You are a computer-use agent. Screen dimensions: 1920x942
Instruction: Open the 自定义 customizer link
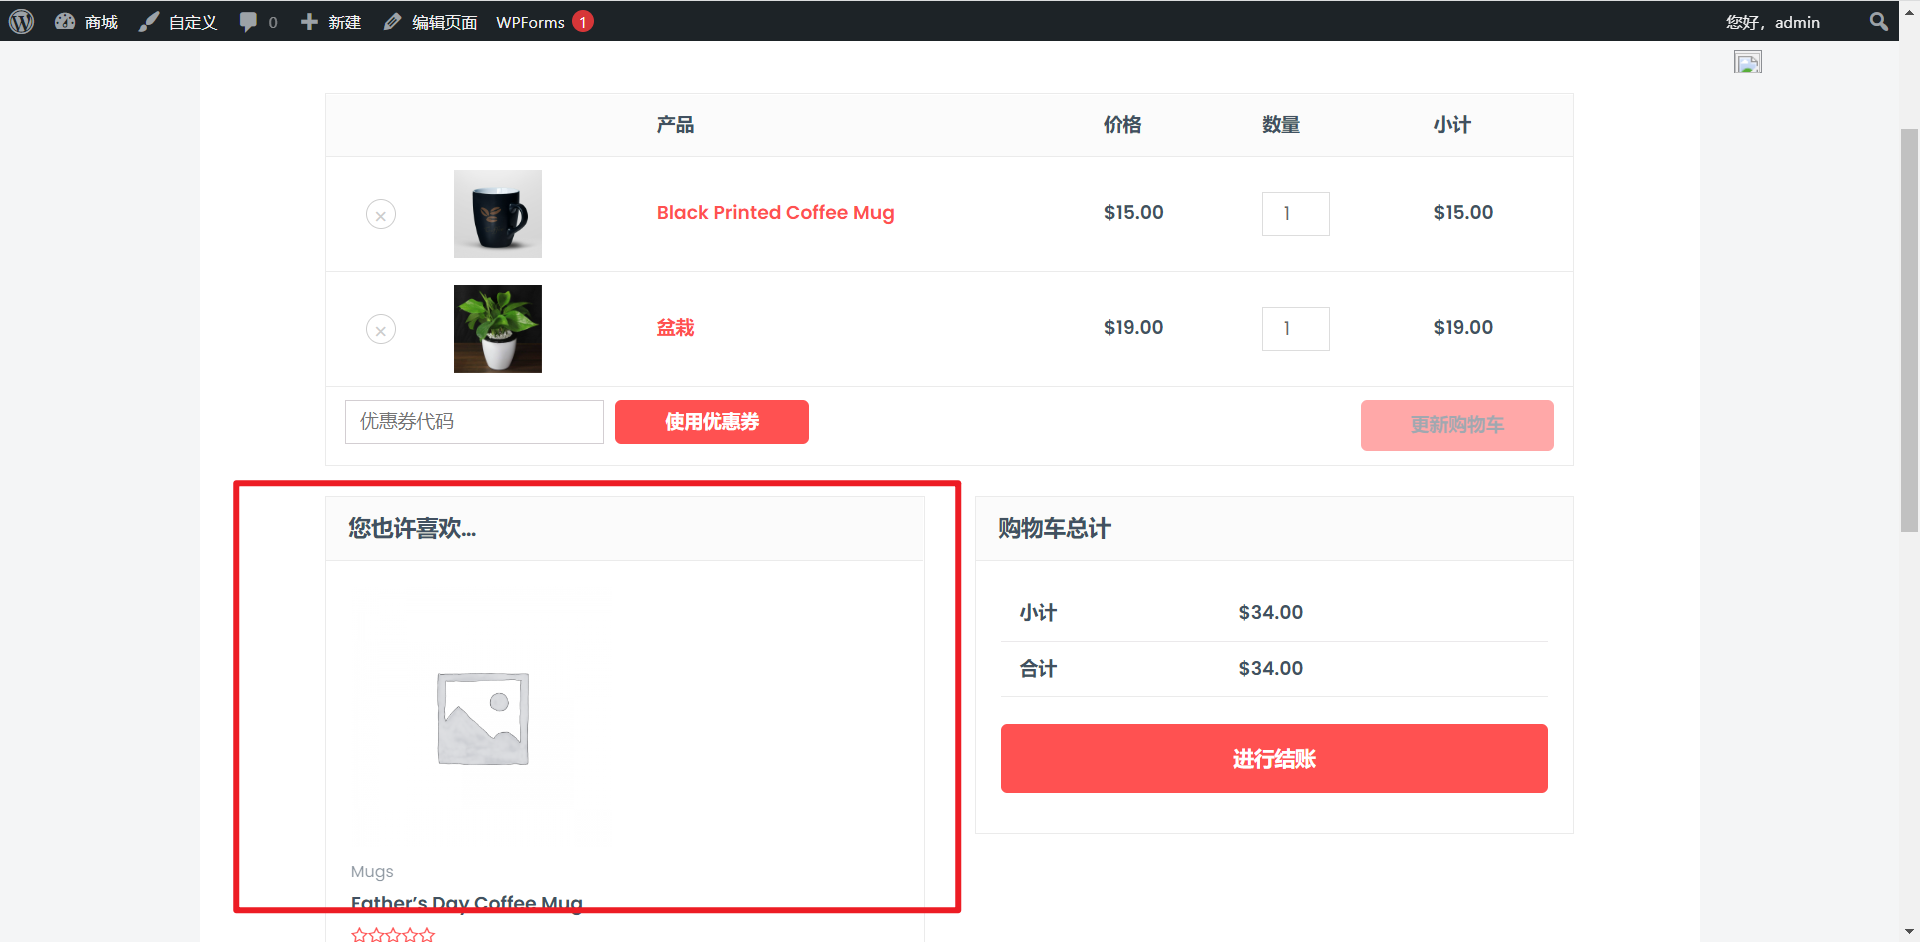pyautogui.click(x=179, y=22)
